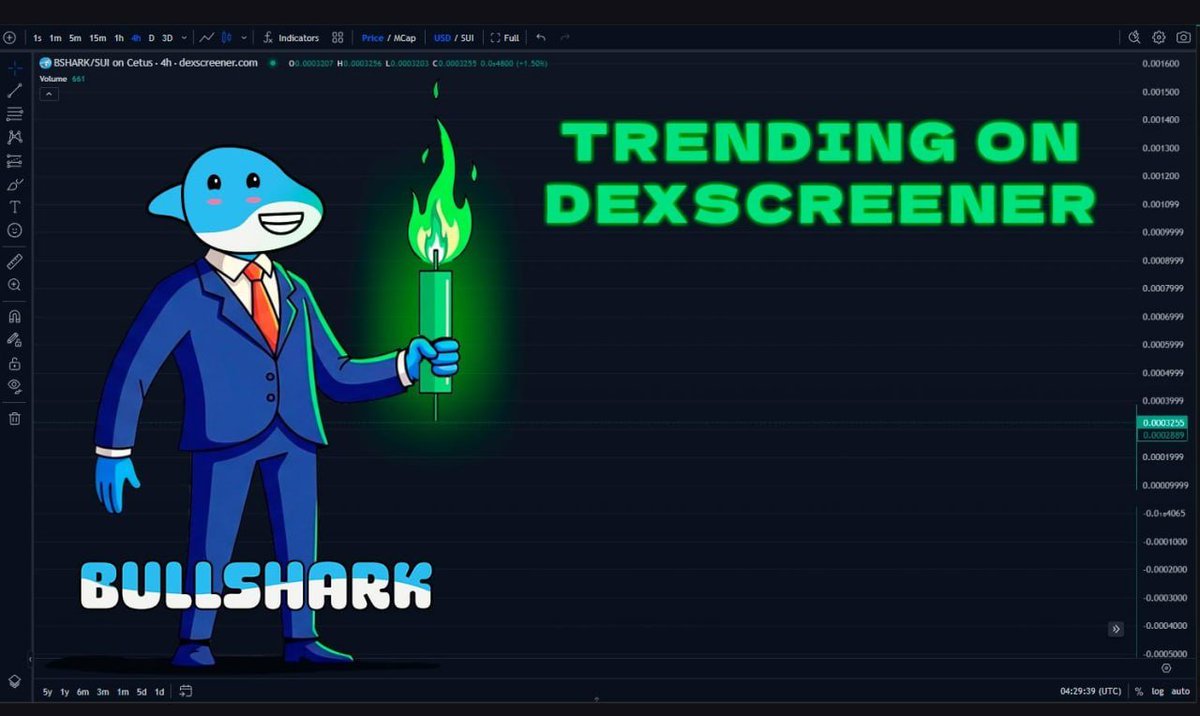Set the date range to 5d
Screen dimensions: 1200x716
point(141,692)
